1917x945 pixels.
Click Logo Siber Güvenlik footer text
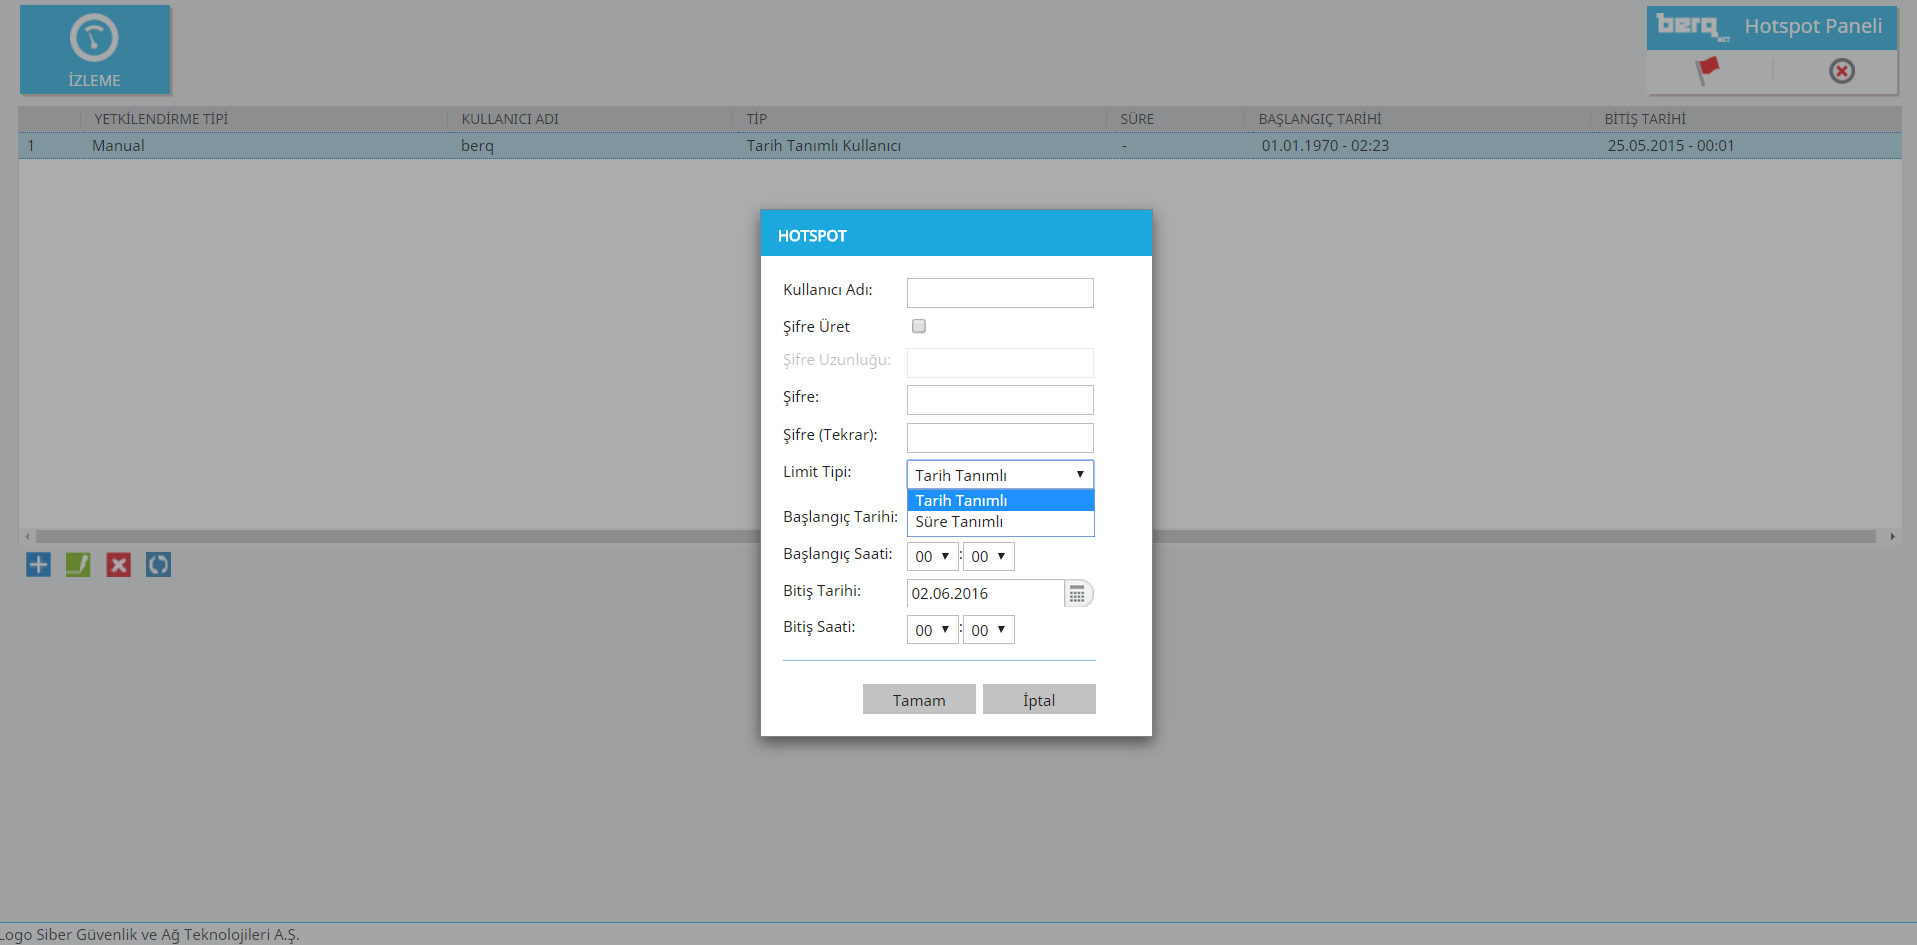click(150, 935)
